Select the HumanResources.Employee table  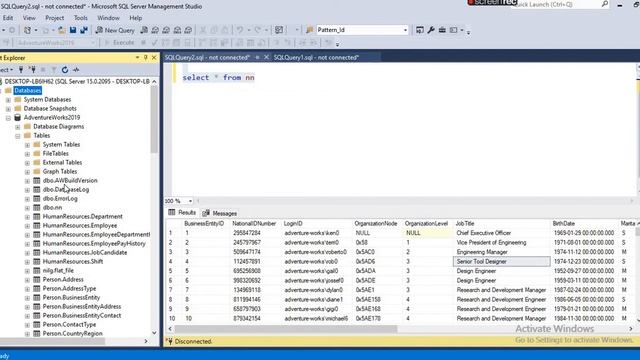click(80, 226)
